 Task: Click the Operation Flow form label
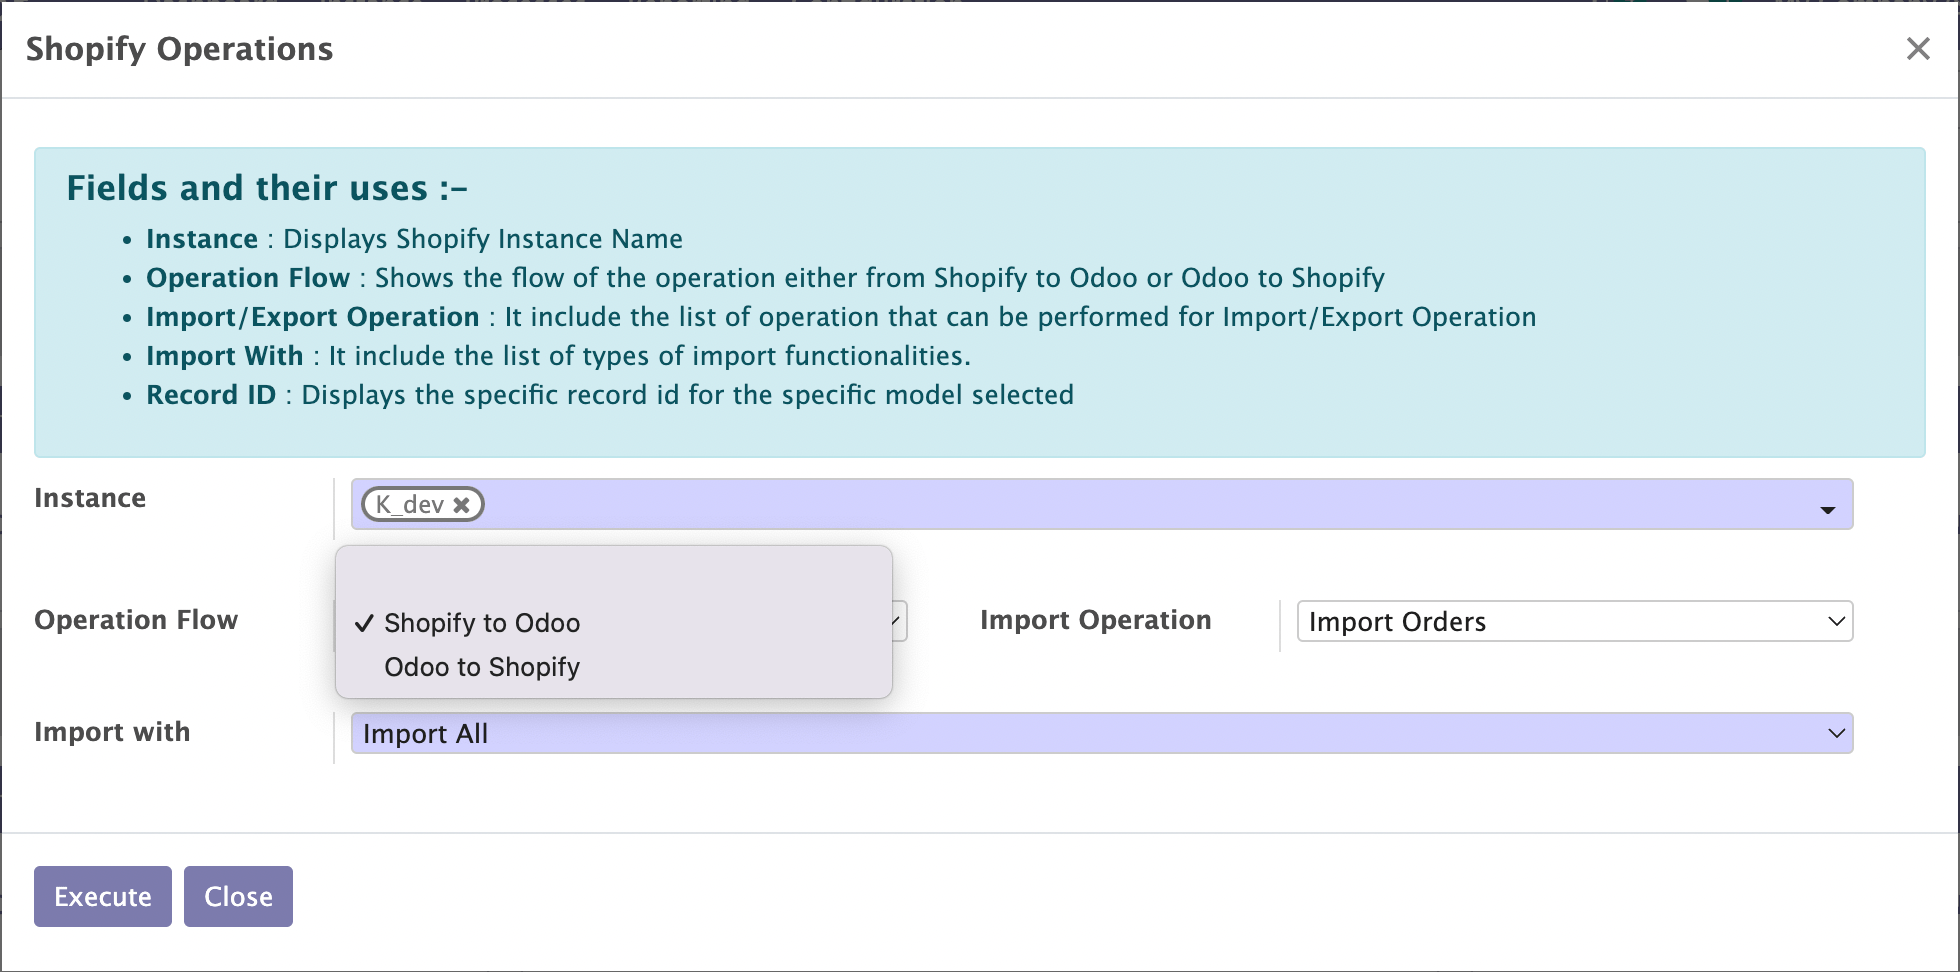tap(136, 620)
